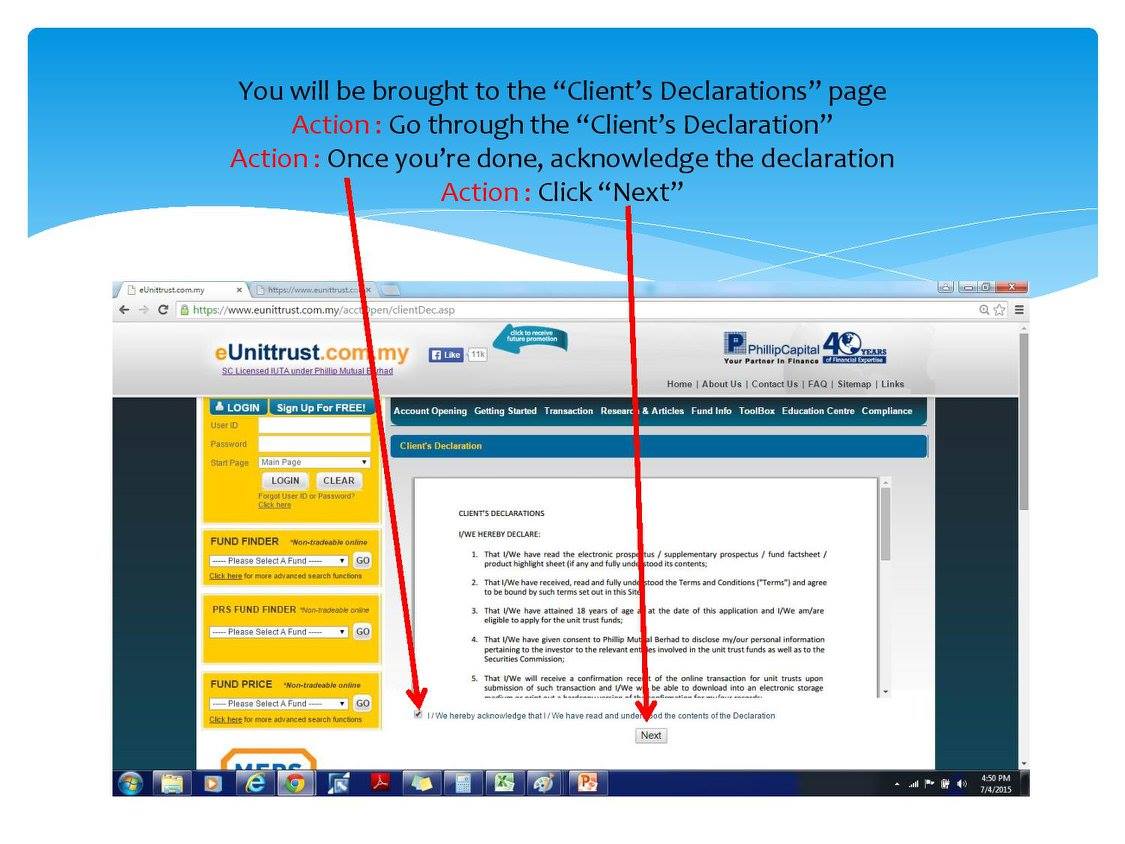The width and height of the screenshot is (1125, 844).
Task: Click the zoom magnifier icon in the address bar
Action: pyautogui.click(x=984, y=310)
